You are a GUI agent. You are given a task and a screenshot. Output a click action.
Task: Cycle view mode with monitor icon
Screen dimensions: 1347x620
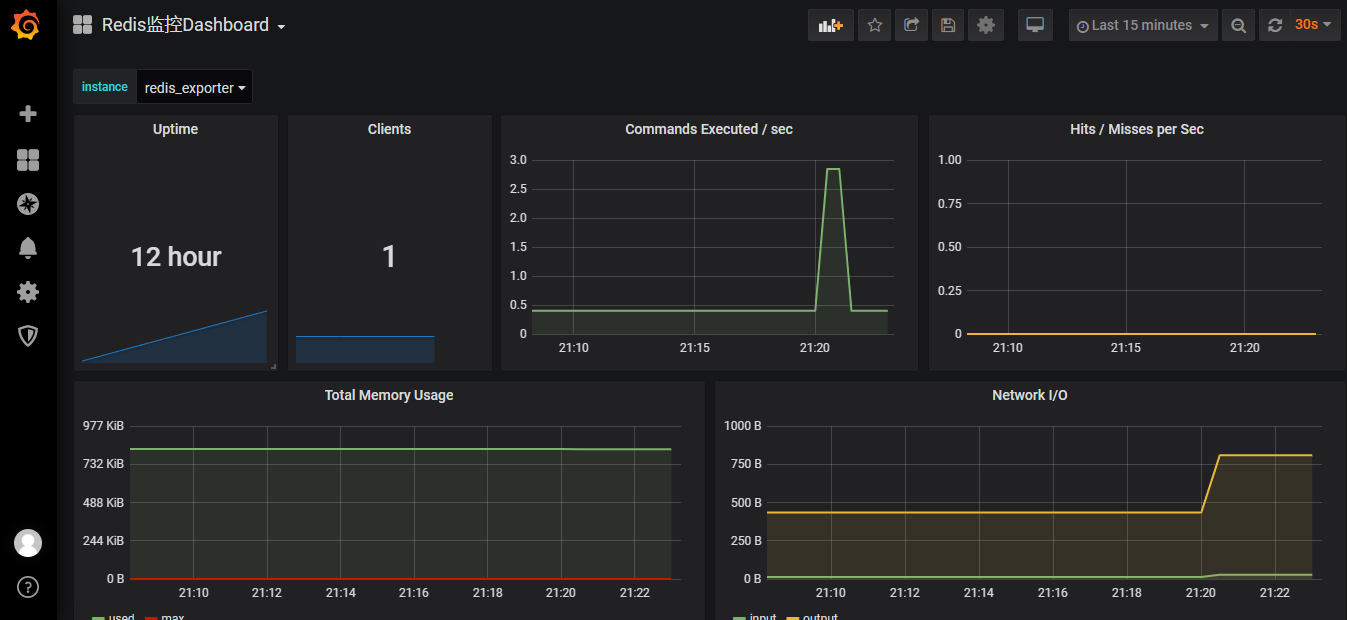click(1035, 25)
